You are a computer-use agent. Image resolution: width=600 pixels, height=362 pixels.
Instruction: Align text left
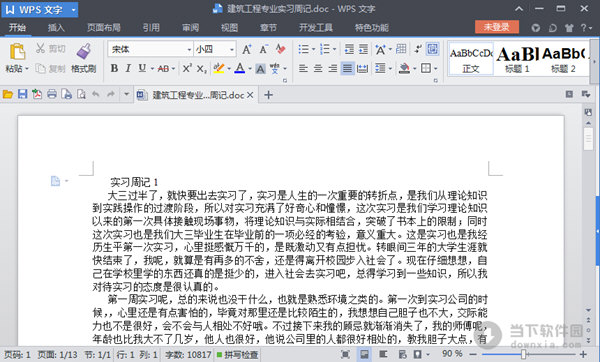coord(303,68)
